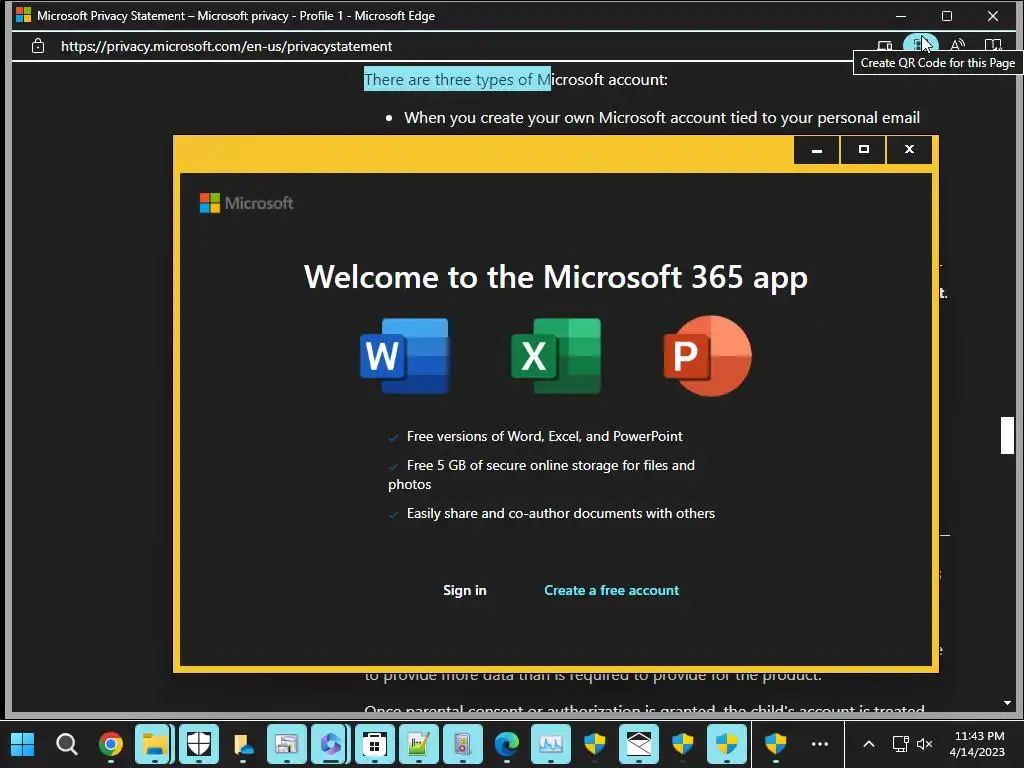The height and width of the screenshot is (768, 1024).
Task: Close the Microsoft 365 welcome dialog
Action: [x=909, y=150]
